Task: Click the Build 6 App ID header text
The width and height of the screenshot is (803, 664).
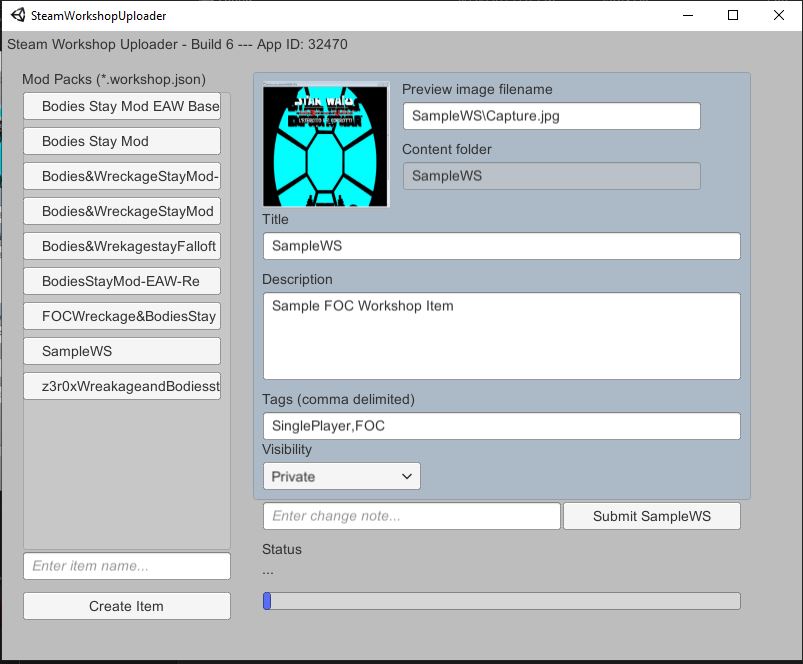Action: 177,45
